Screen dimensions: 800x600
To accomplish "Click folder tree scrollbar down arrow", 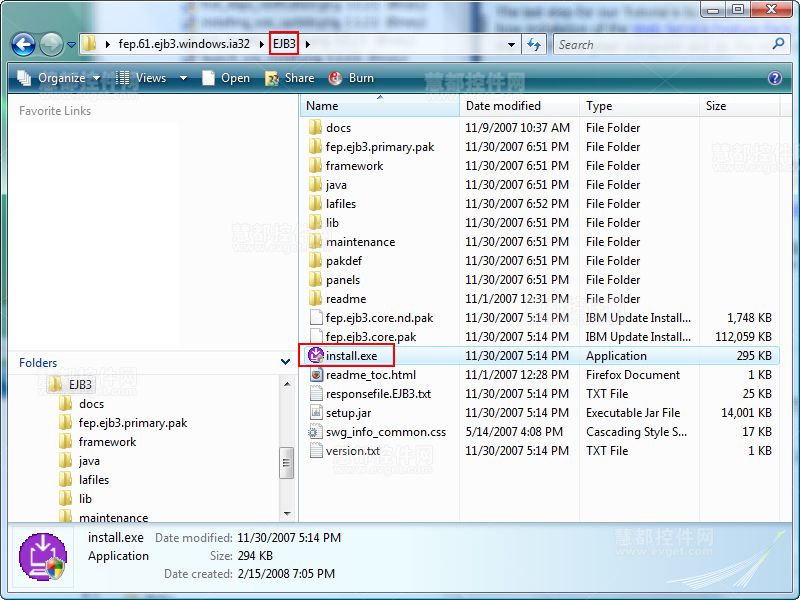I will point(287,513).
